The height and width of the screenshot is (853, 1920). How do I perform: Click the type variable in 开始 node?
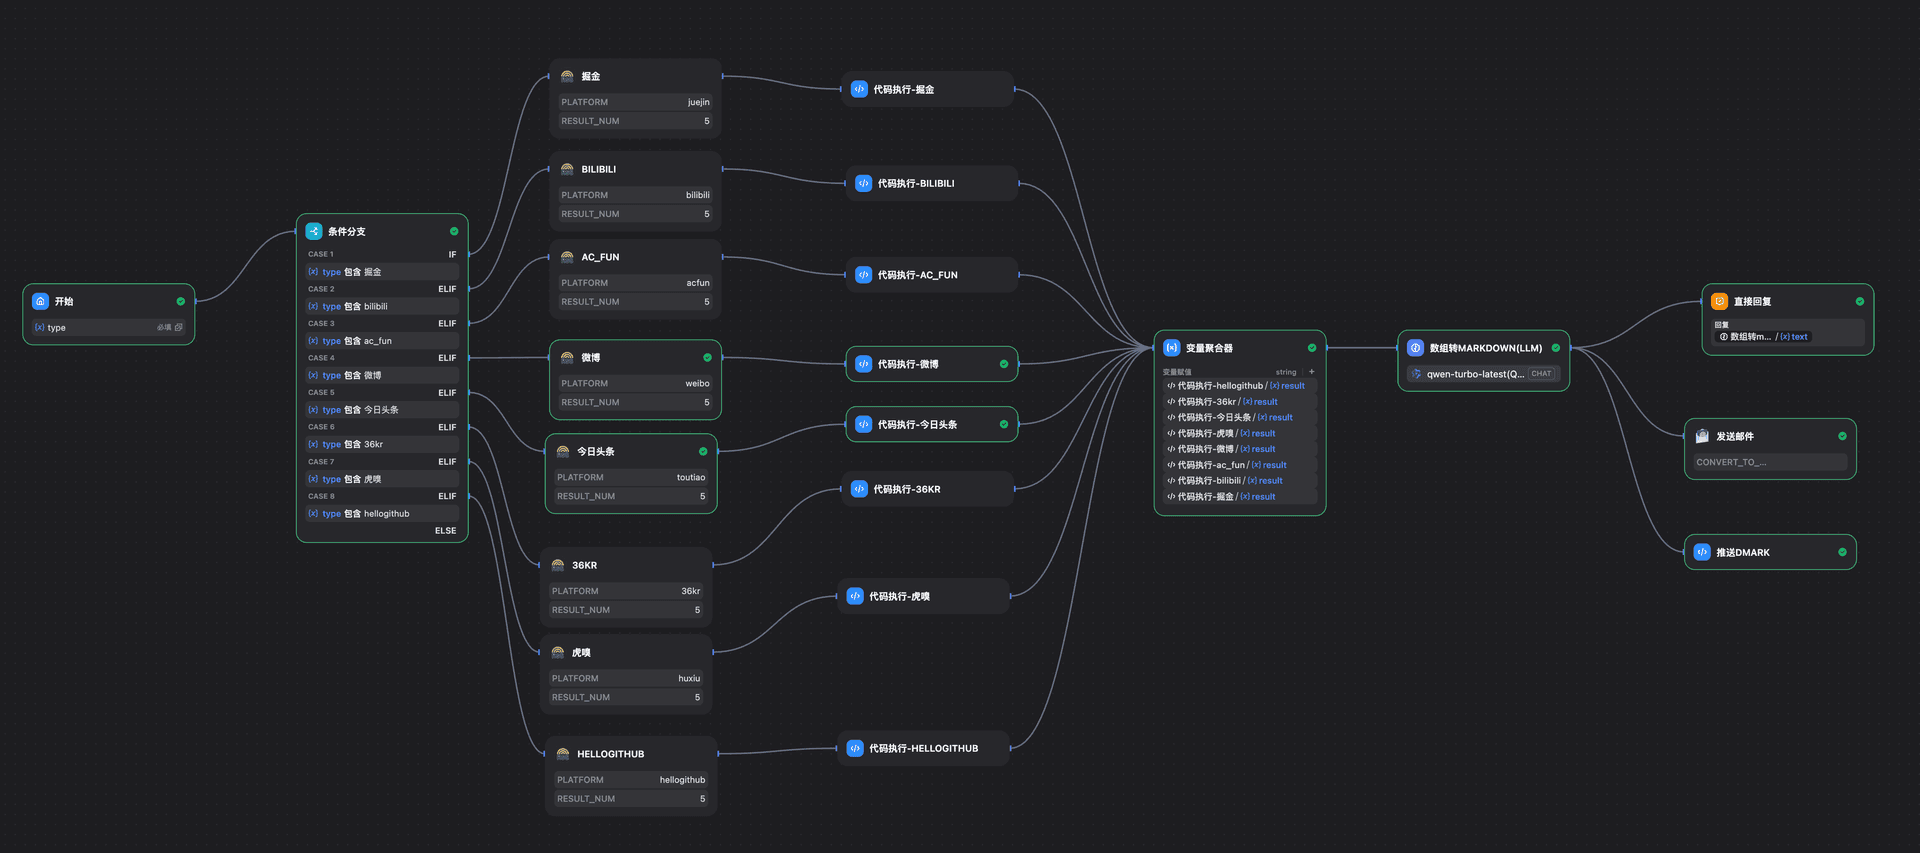56,328
